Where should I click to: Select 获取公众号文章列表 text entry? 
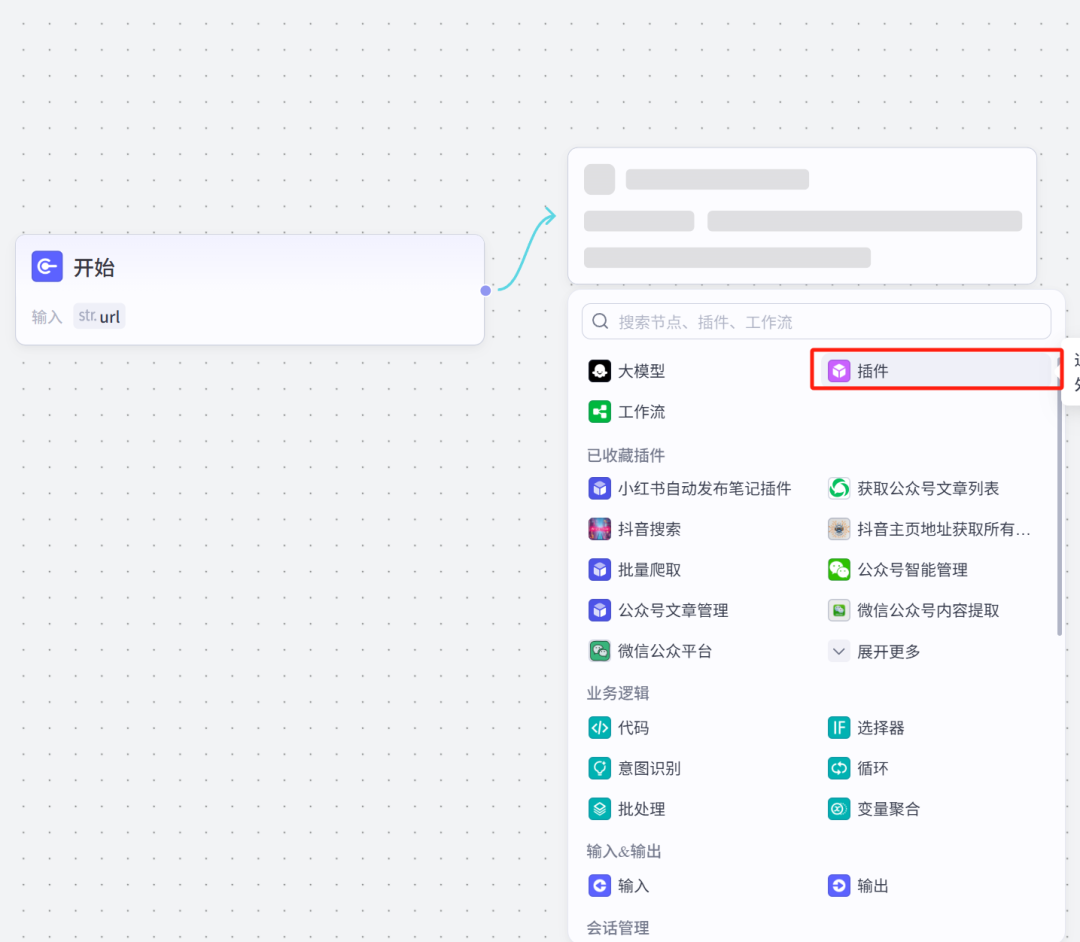(x=928, y=488)
